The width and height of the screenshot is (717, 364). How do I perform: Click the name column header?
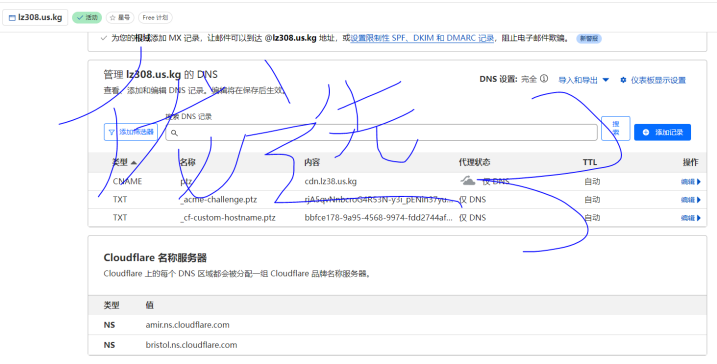pyautogui.click(x=187, y=162)
